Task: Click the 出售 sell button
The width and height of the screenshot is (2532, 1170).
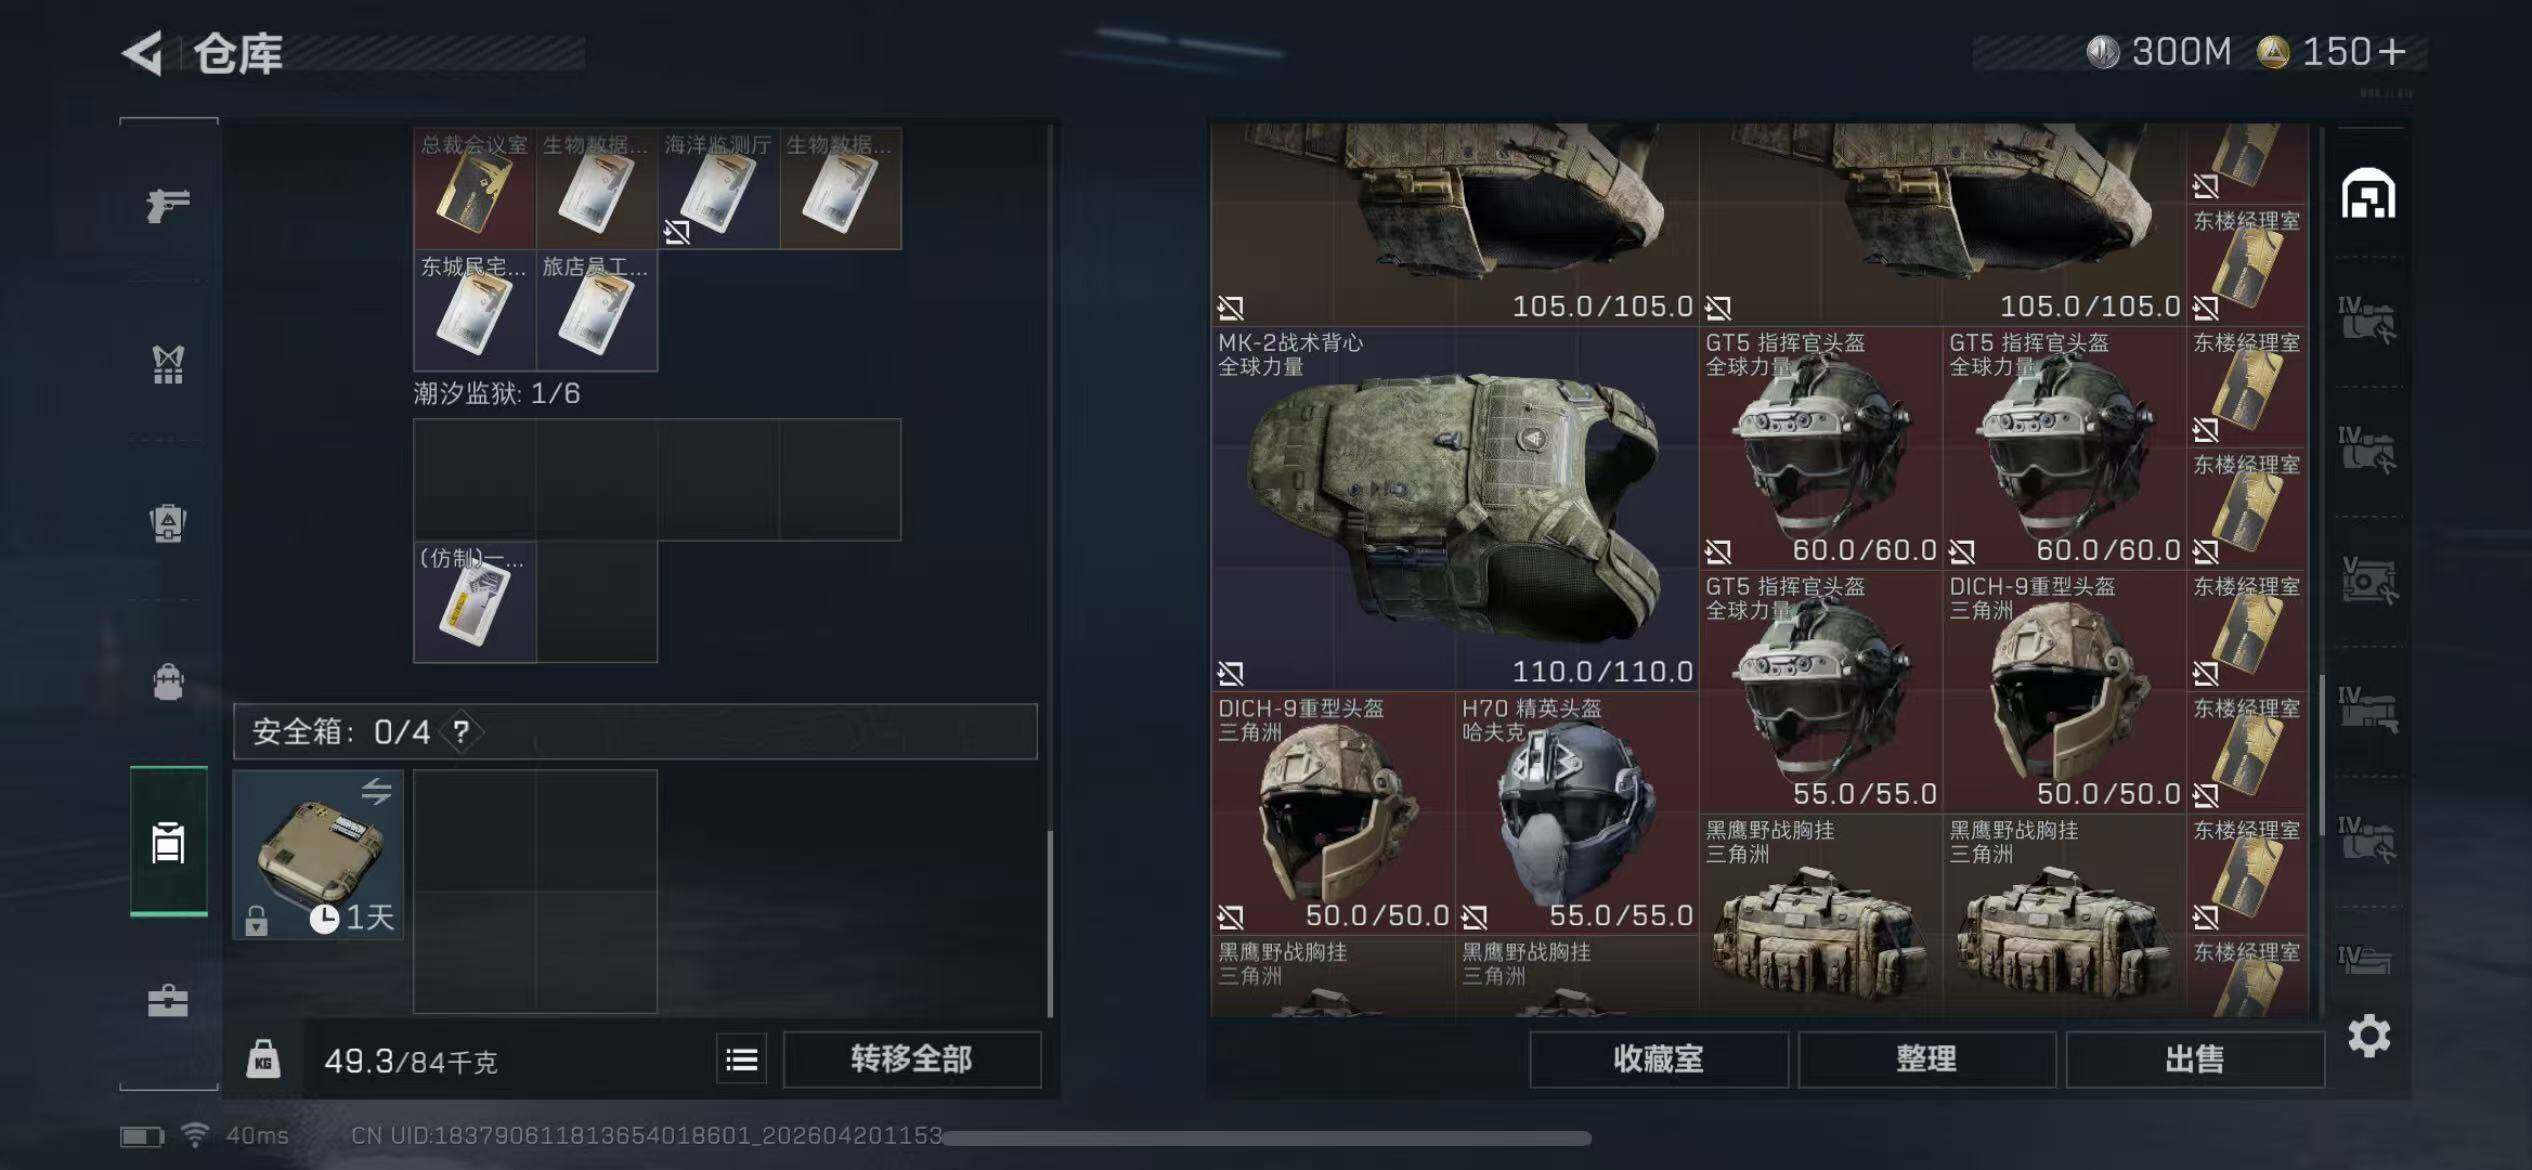Action: [2194, 1059]
